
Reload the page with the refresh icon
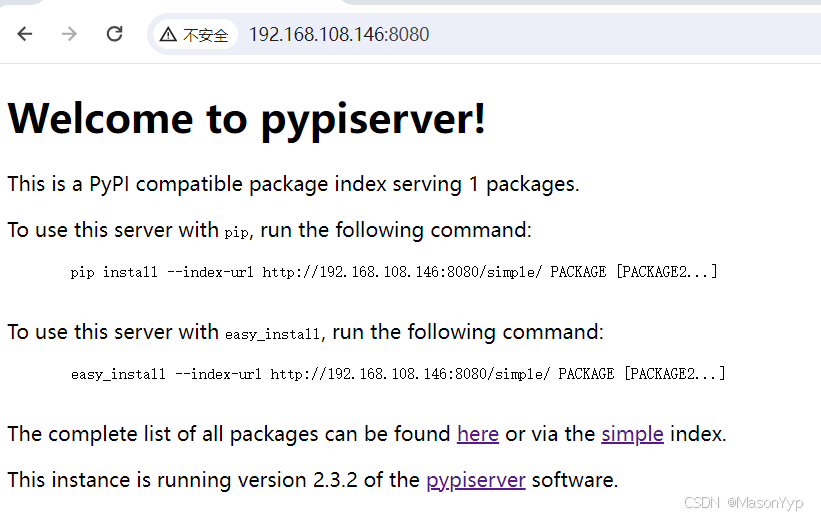click(114, 34)
